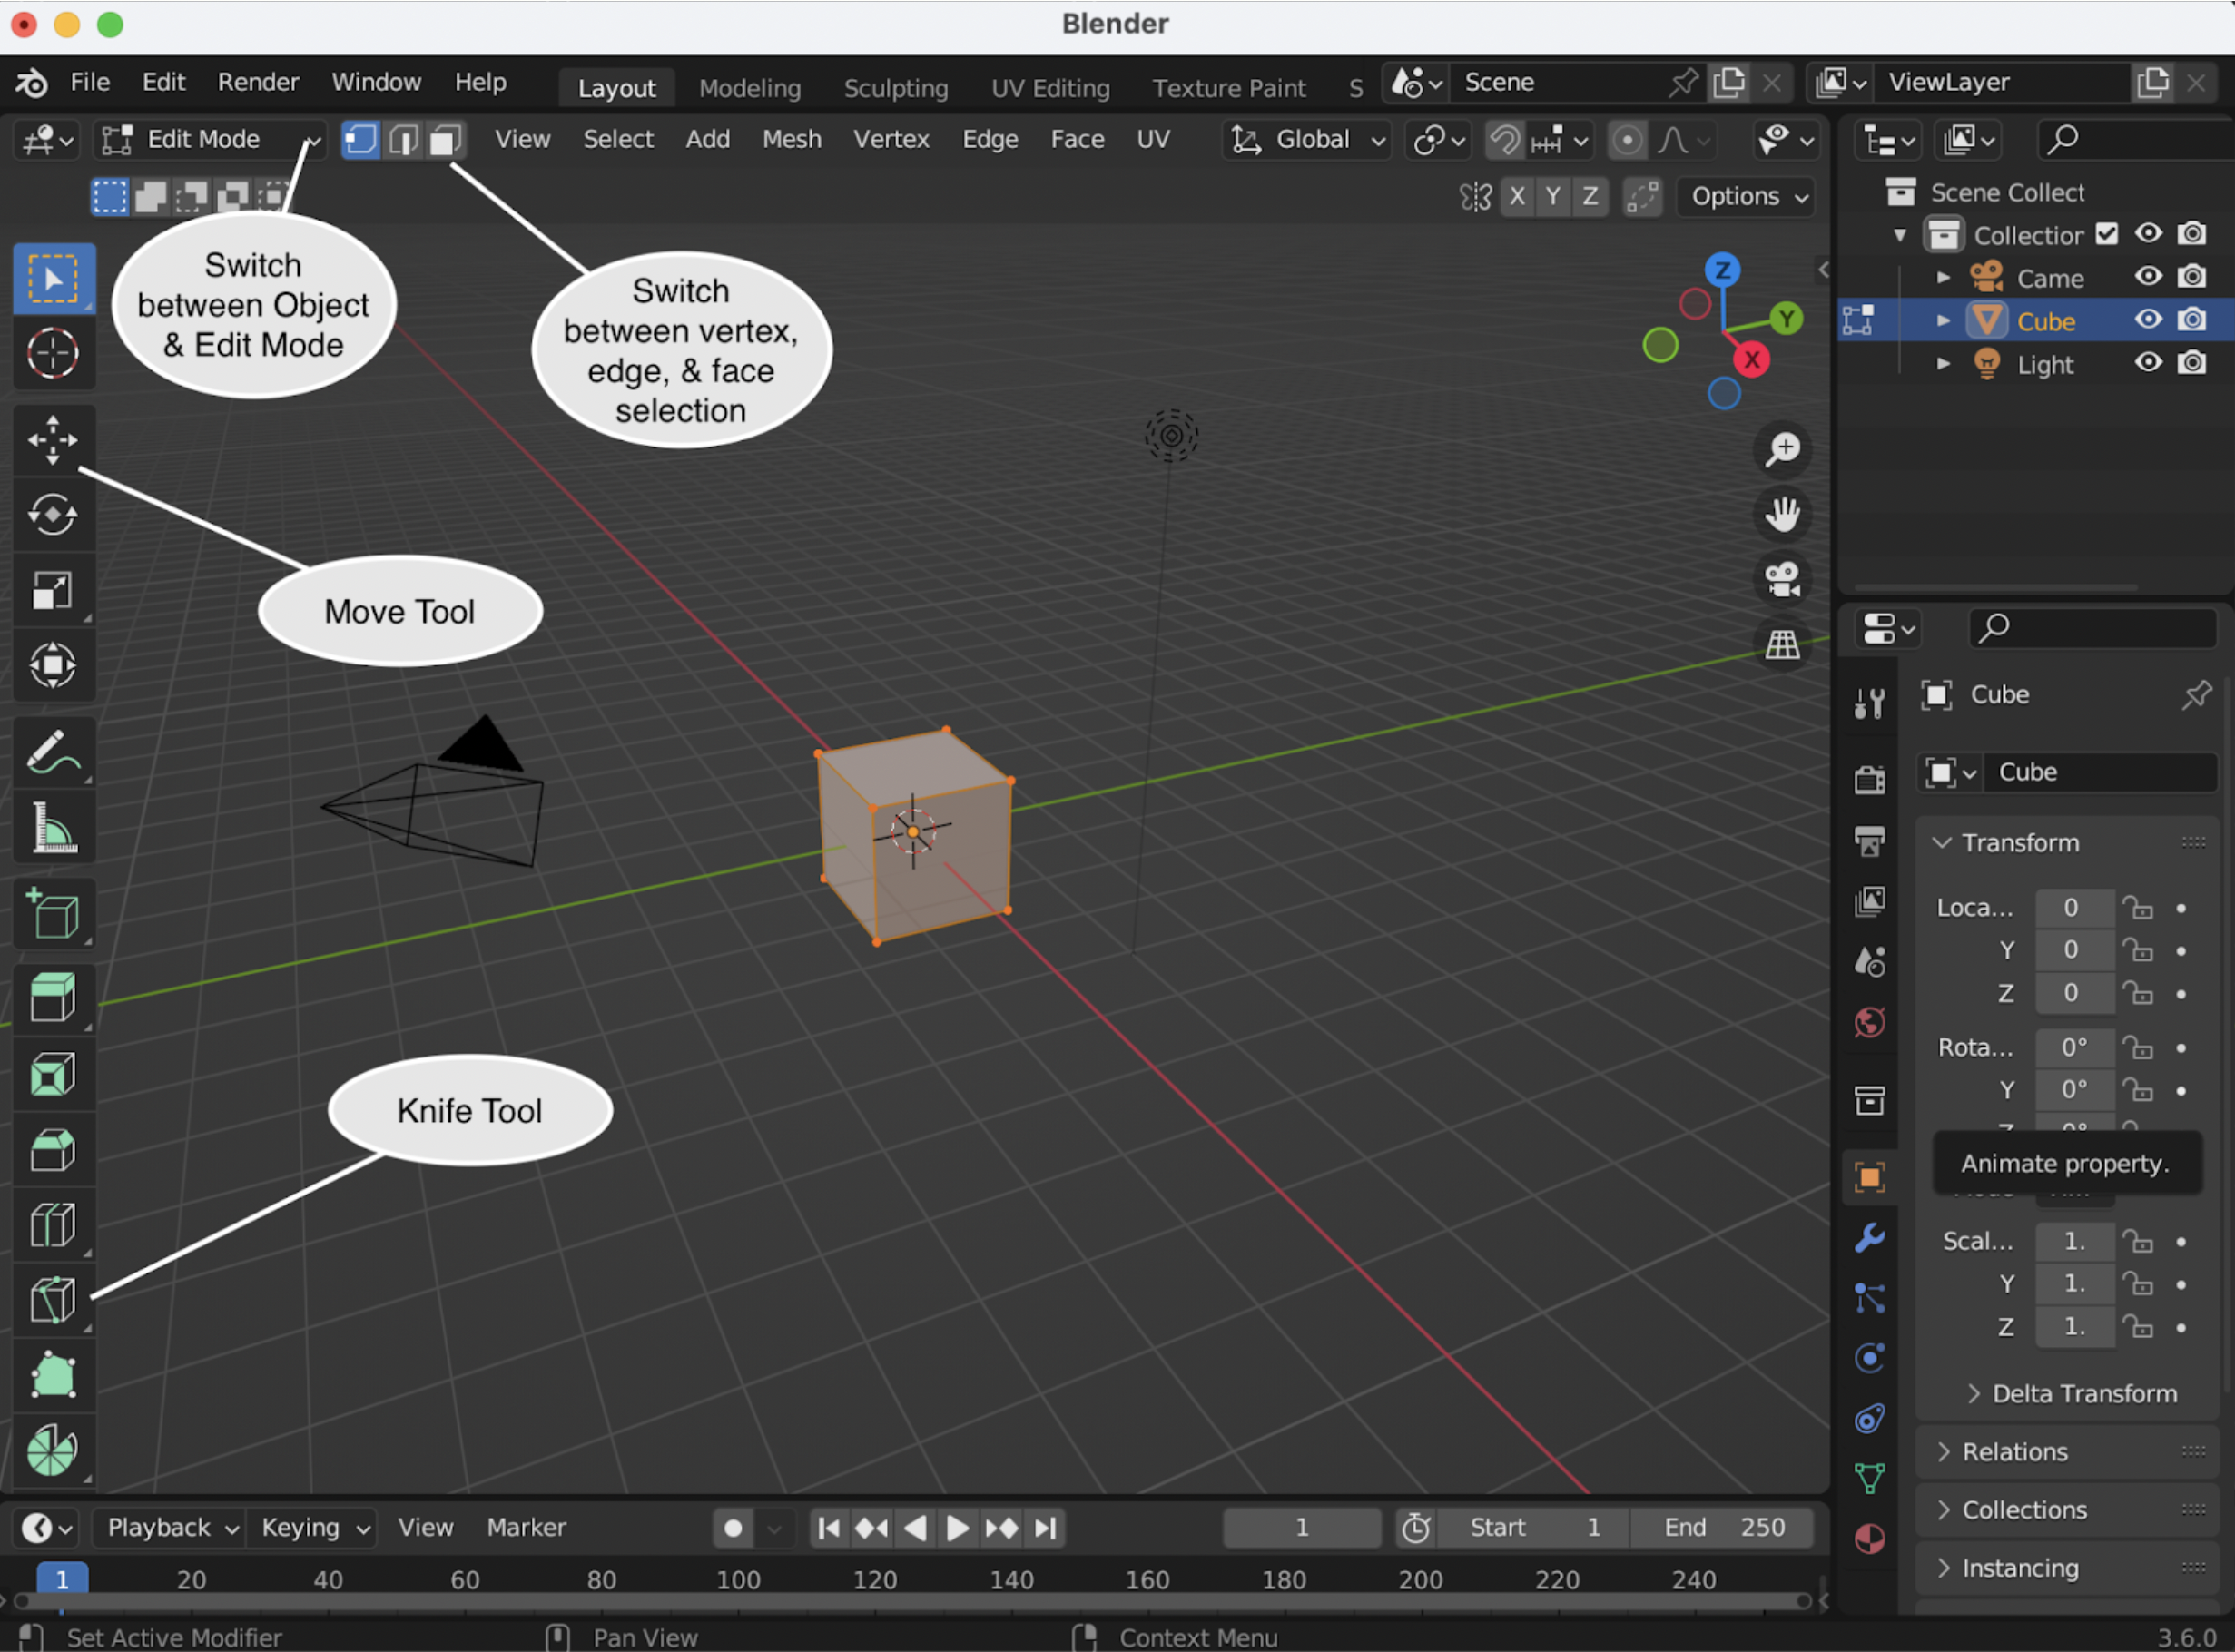Image resolution: width=2235 pixels, height=1652 pixels.
Task: Select the Measure tool
Action: [52, 828]
